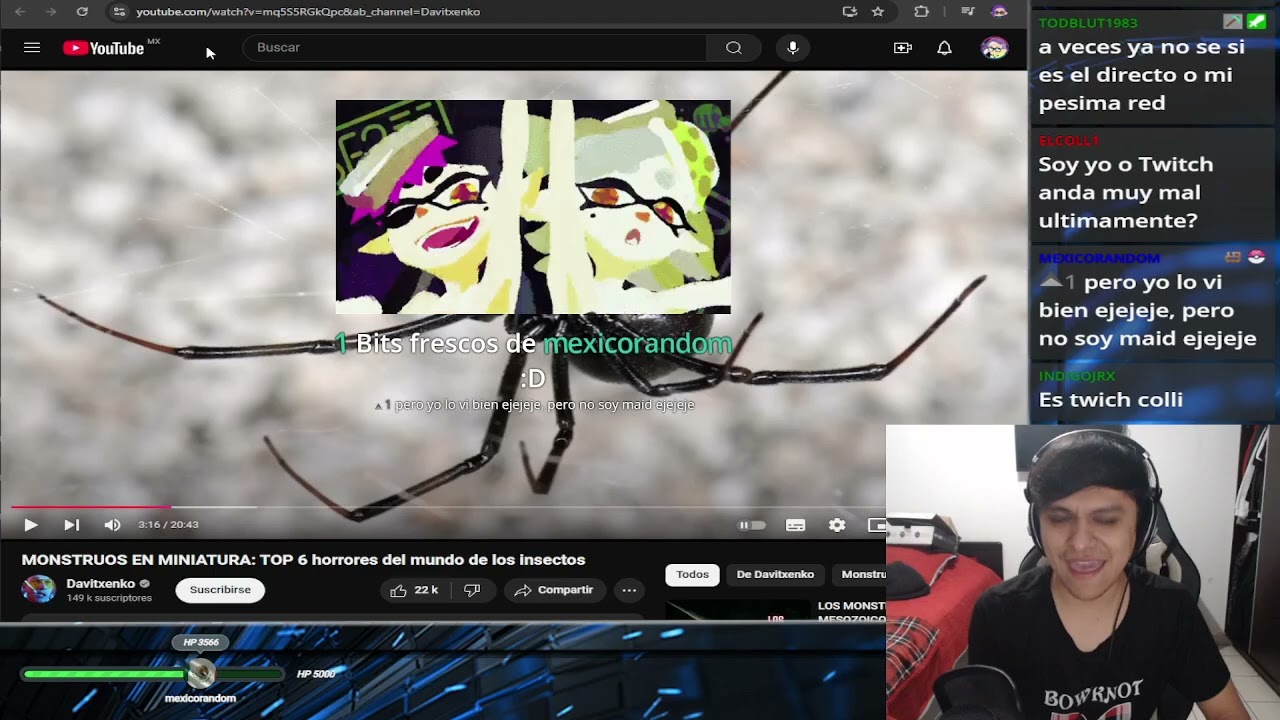
Task: Toggle the autoplay switch
Action: (x=752, y=525)
